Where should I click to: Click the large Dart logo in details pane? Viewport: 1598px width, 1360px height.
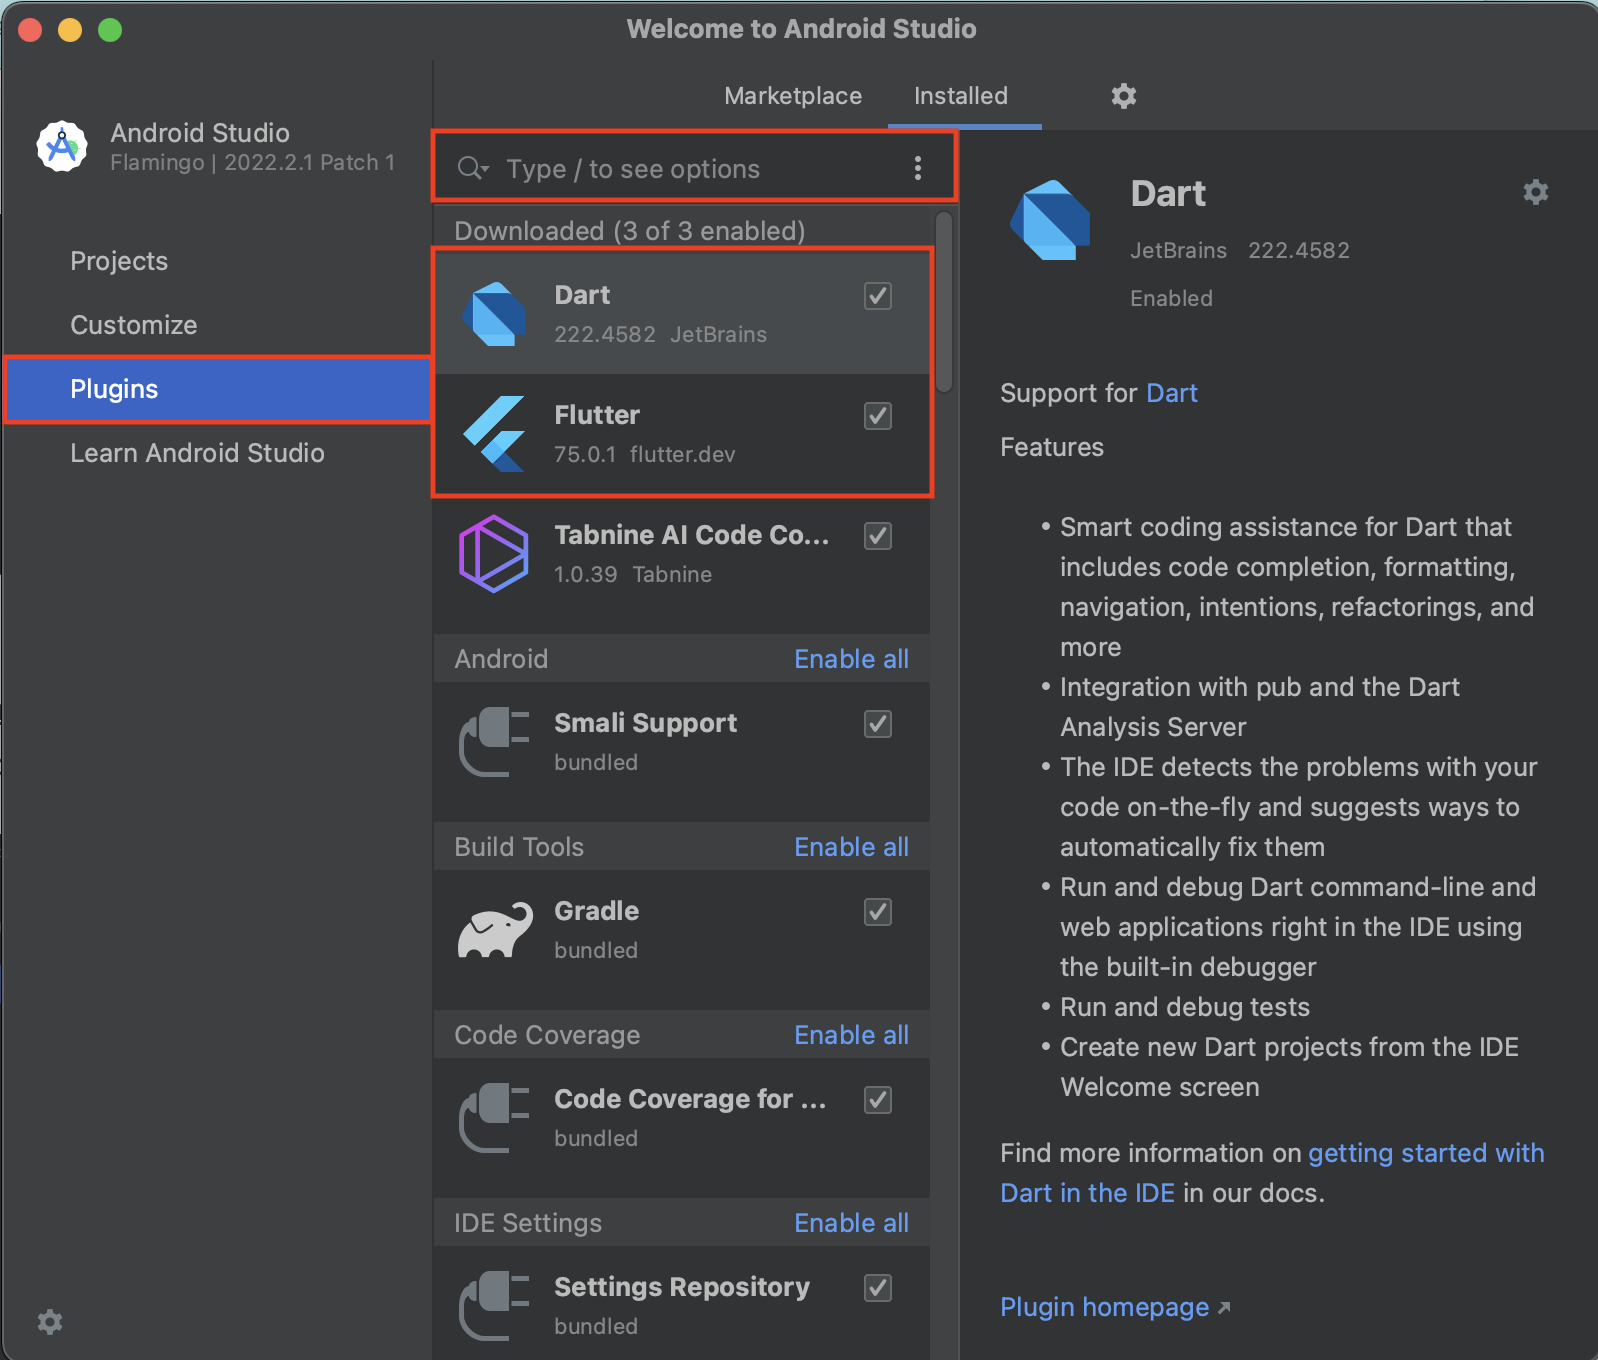pyautogui.click(x=1050, y=220)
